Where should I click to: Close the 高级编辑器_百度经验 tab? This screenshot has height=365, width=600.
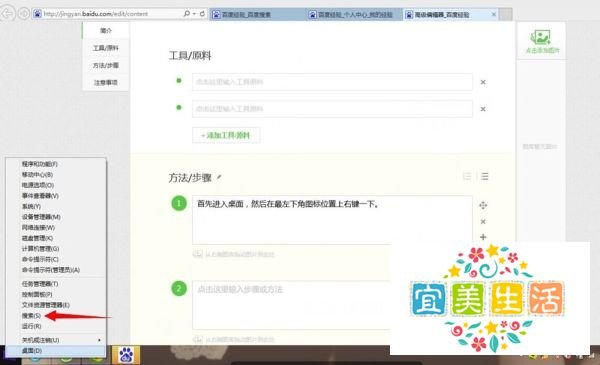(494, 15)
